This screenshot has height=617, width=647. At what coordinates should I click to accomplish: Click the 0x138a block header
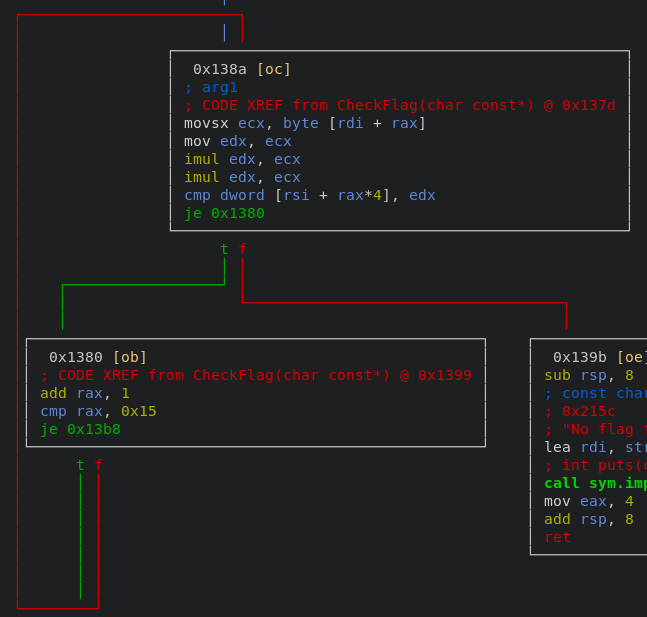[242, 69]
